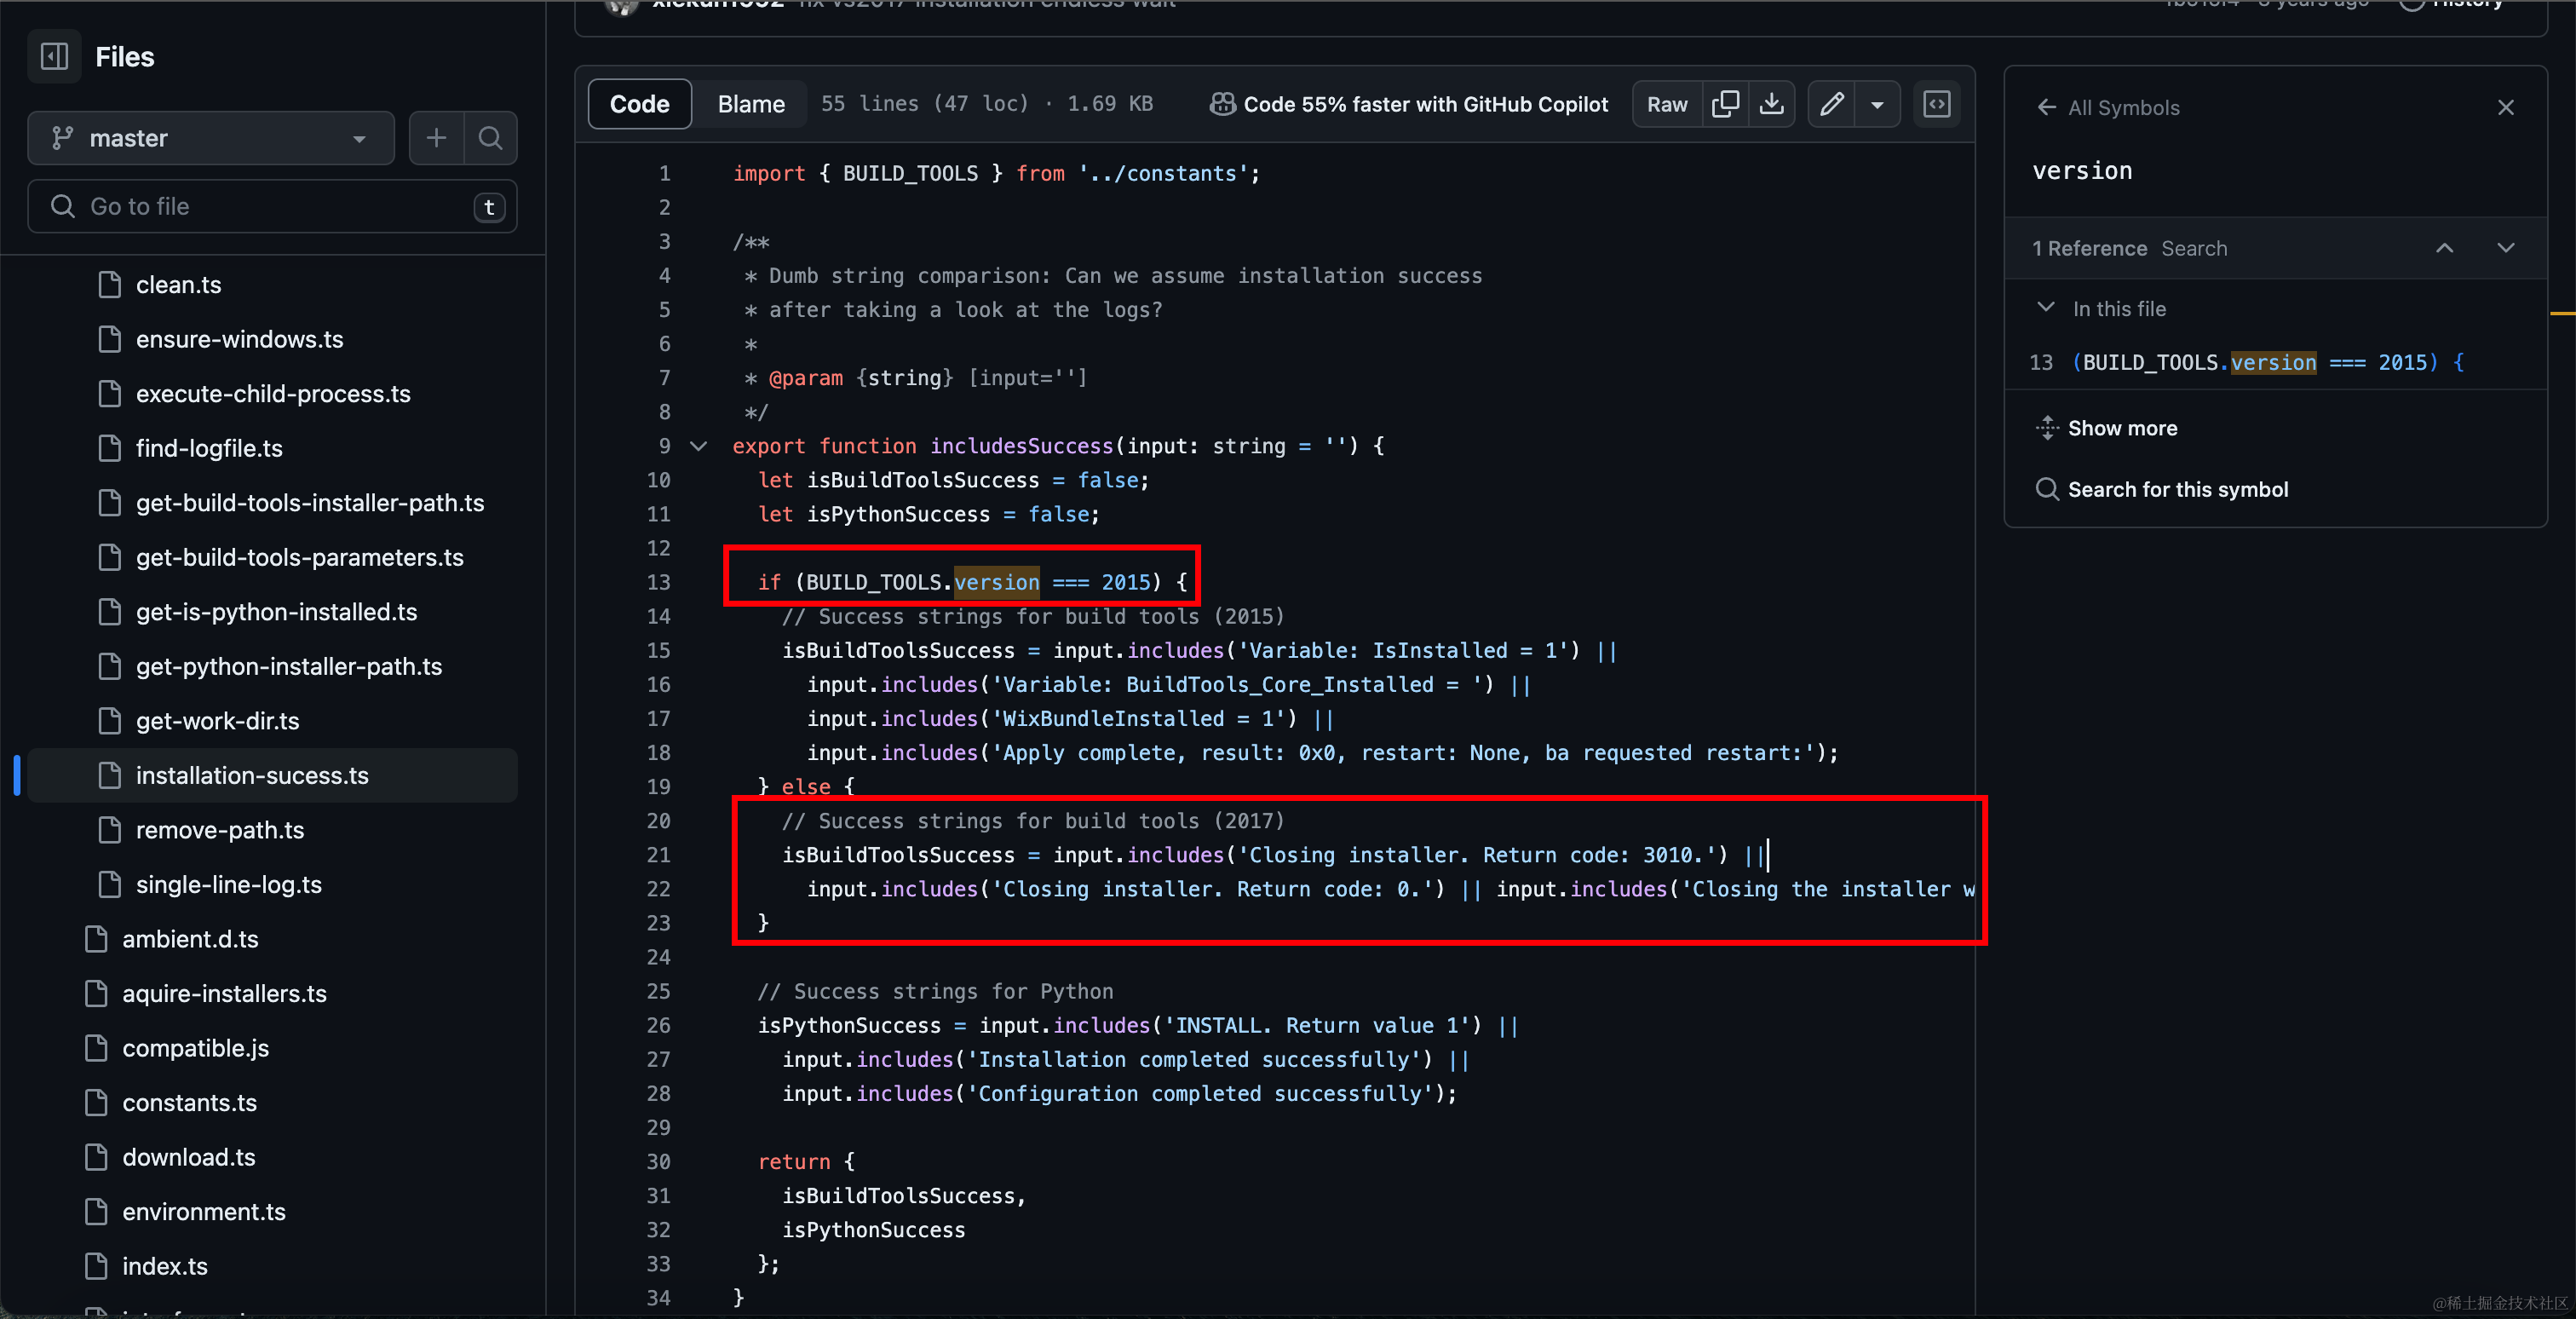The image size is (2576, 1319).
Task: Open ensure-windows.ts file
Action: coord(240,339)
